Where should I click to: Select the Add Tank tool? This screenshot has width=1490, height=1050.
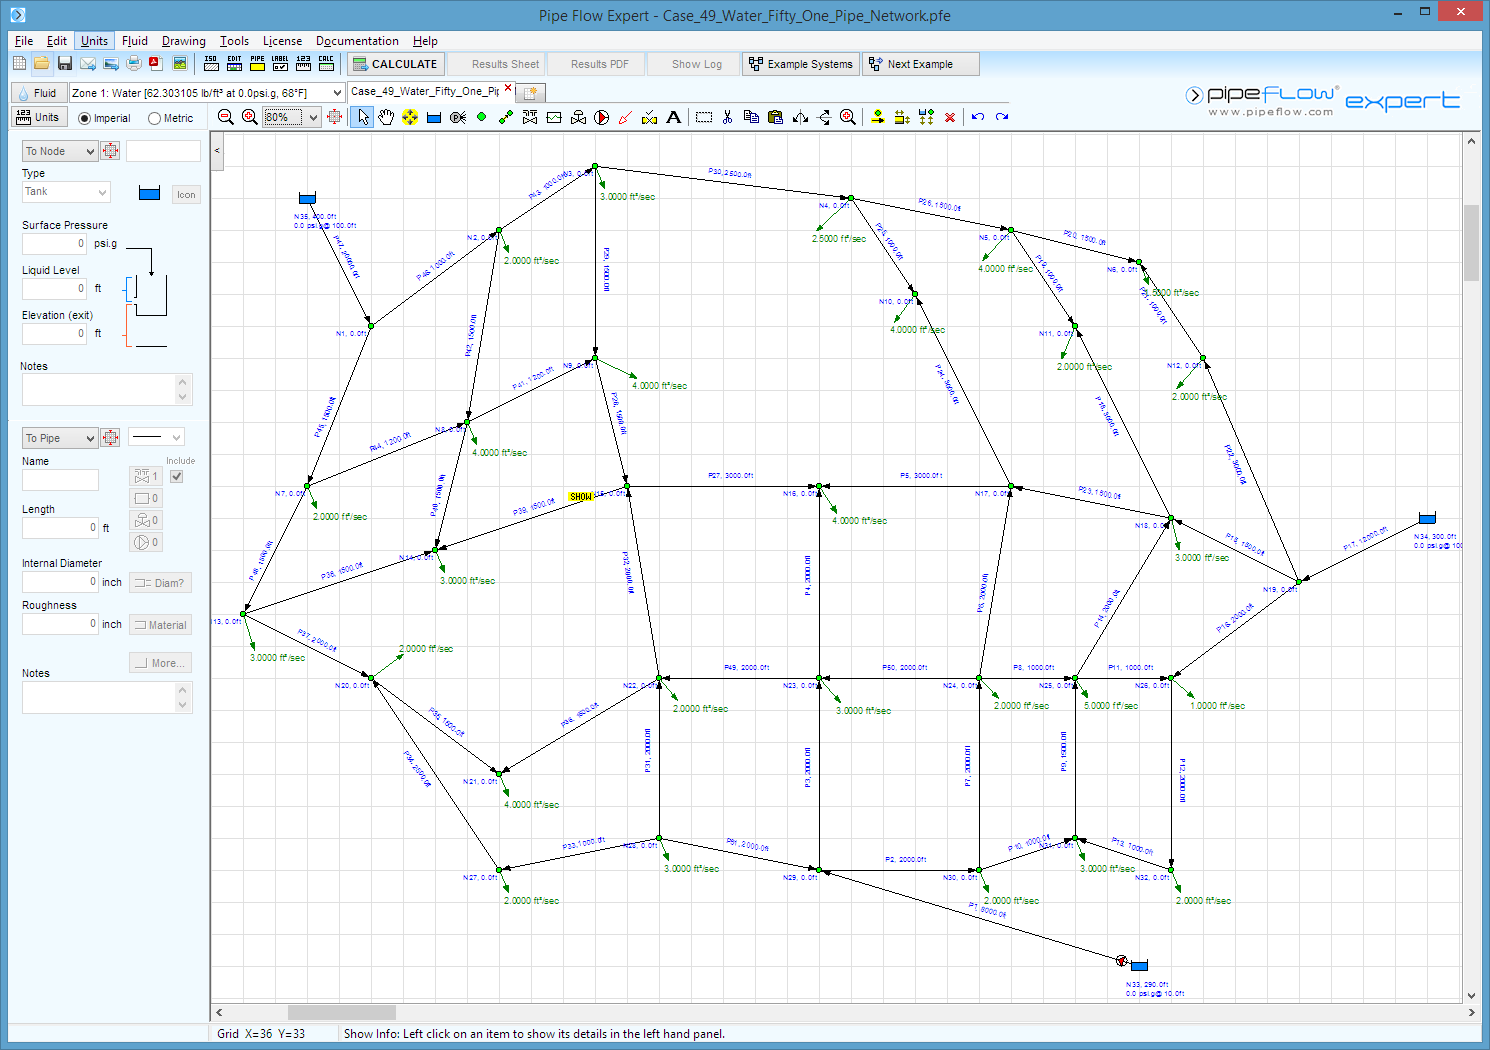[434, 117]
